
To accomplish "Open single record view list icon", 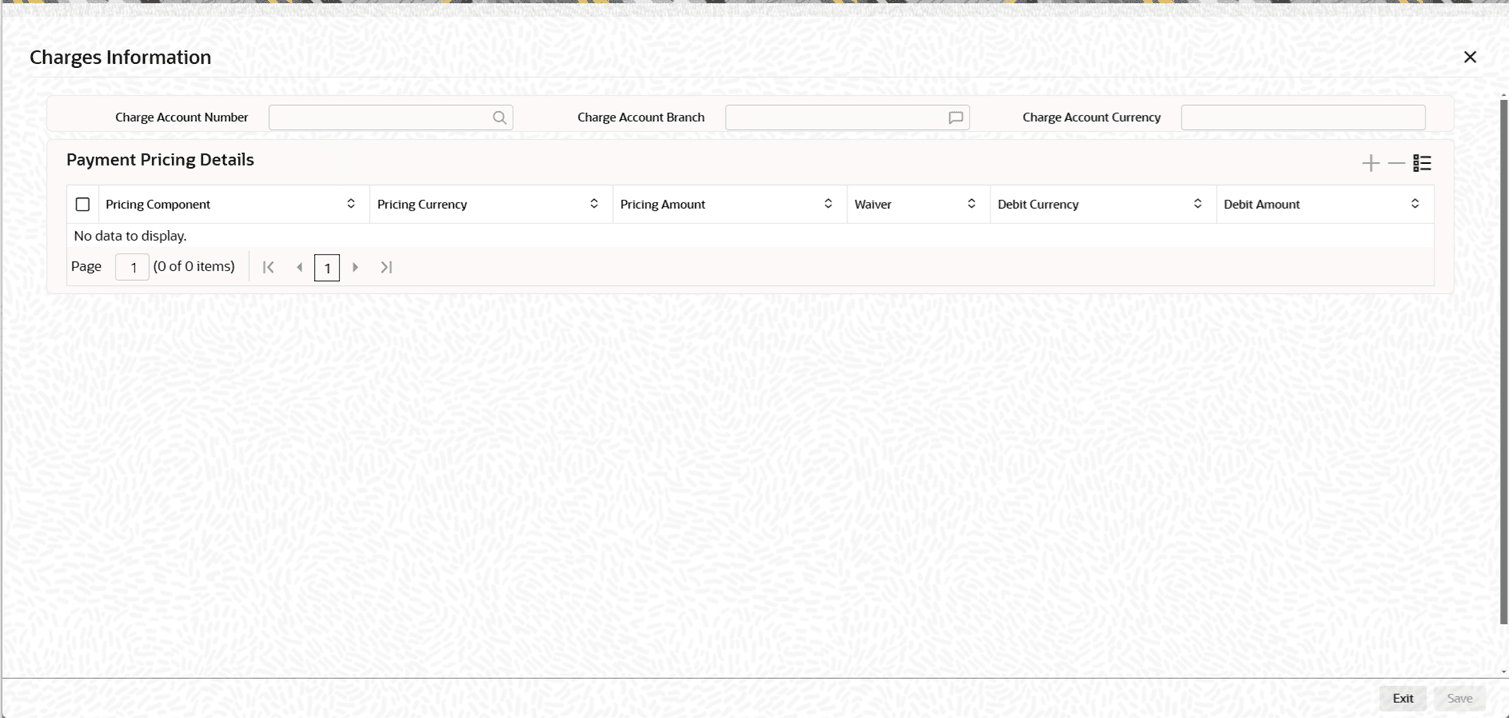I will pyautogui.click(x=1422, y=163).
